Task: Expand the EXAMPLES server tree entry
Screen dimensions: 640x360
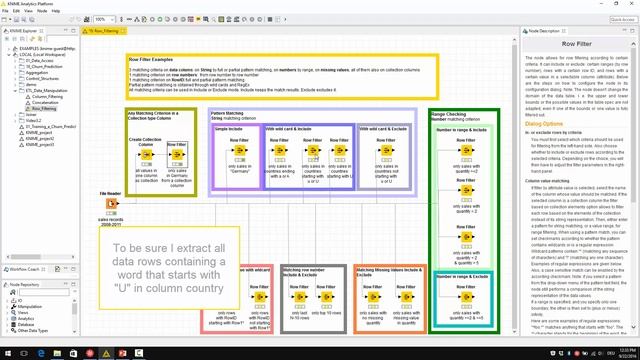Action: [x=9, y=49]
